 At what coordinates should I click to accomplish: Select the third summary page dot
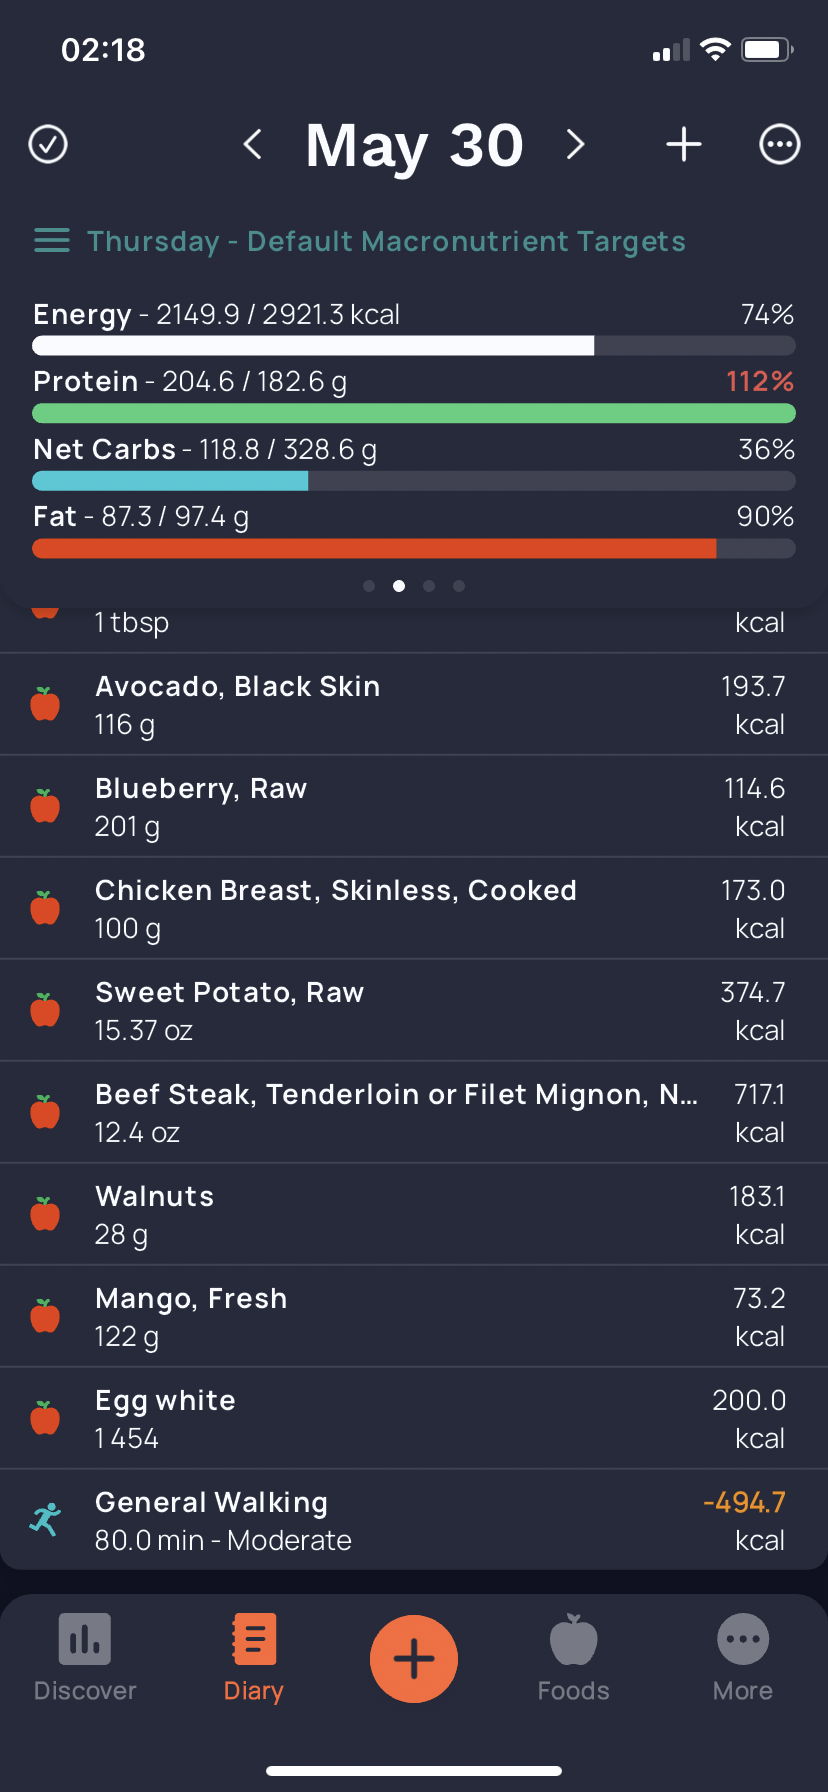click(x=429, y=586)
